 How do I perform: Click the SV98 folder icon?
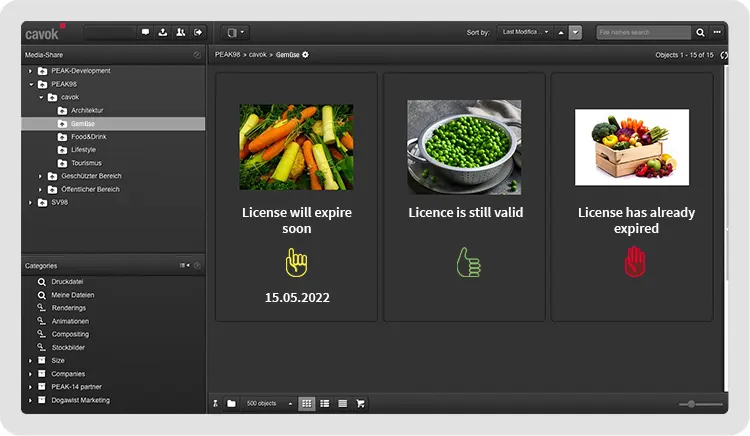[43, 203]
